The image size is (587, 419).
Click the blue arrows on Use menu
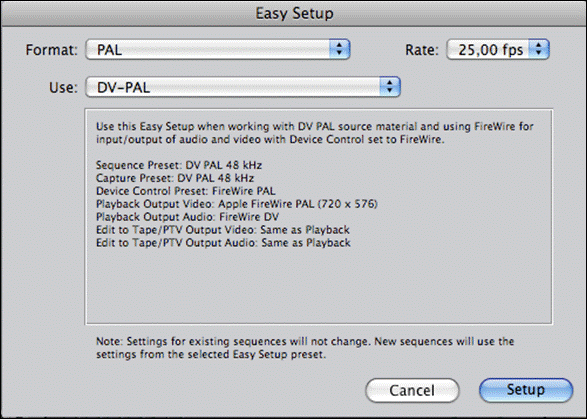(x=390, y=87)
